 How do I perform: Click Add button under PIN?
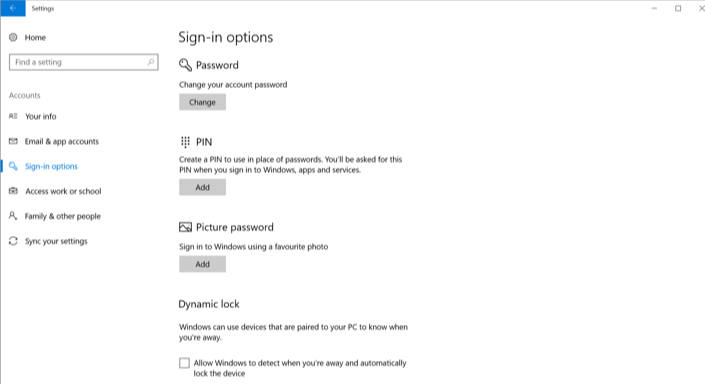tap(202, 187)
